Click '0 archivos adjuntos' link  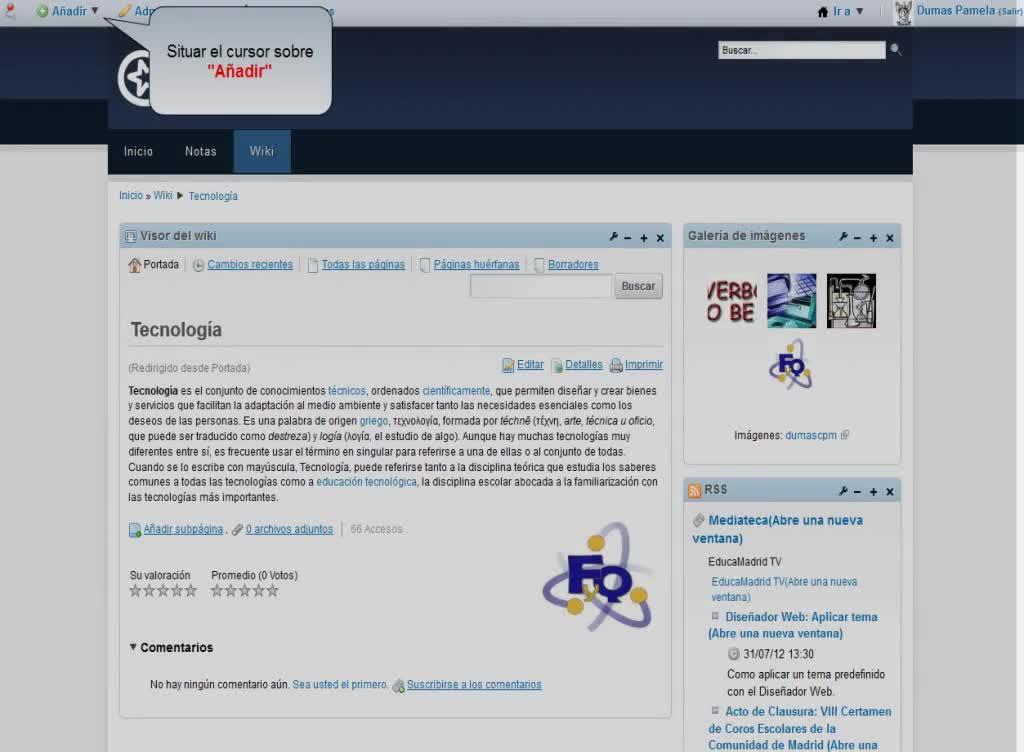coord(289,529)
